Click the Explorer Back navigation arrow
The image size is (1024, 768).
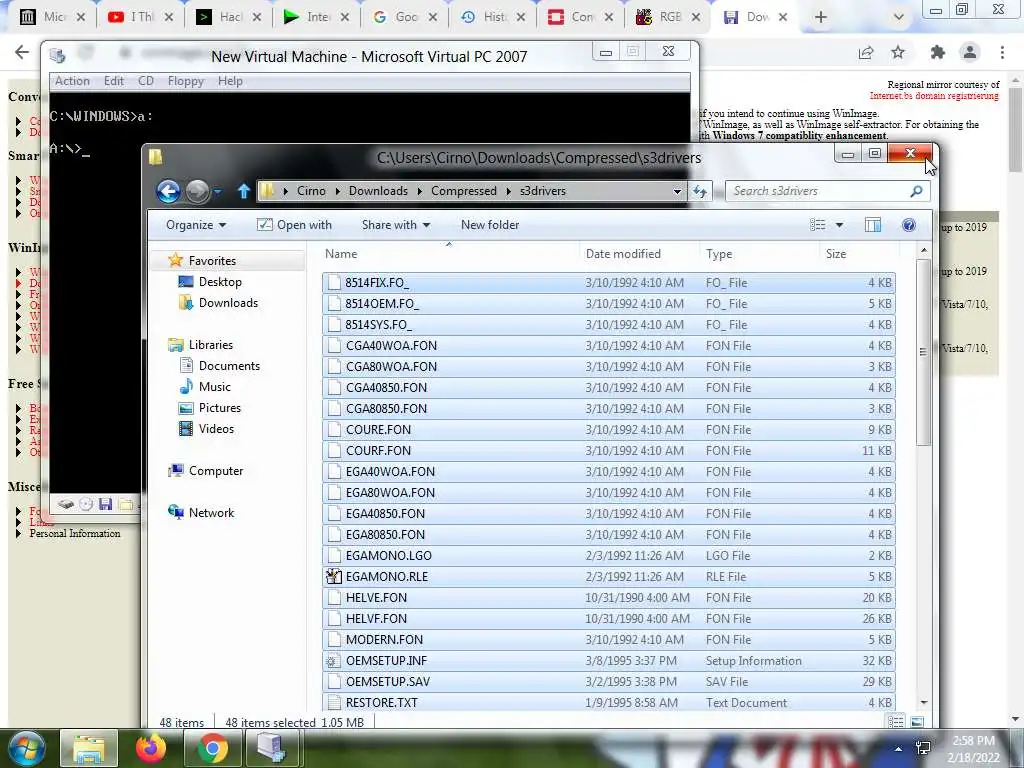tap(168, 191)
